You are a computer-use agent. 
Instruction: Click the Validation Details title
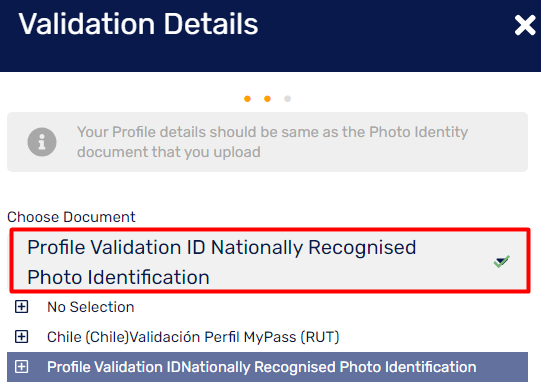coord(138,24)
